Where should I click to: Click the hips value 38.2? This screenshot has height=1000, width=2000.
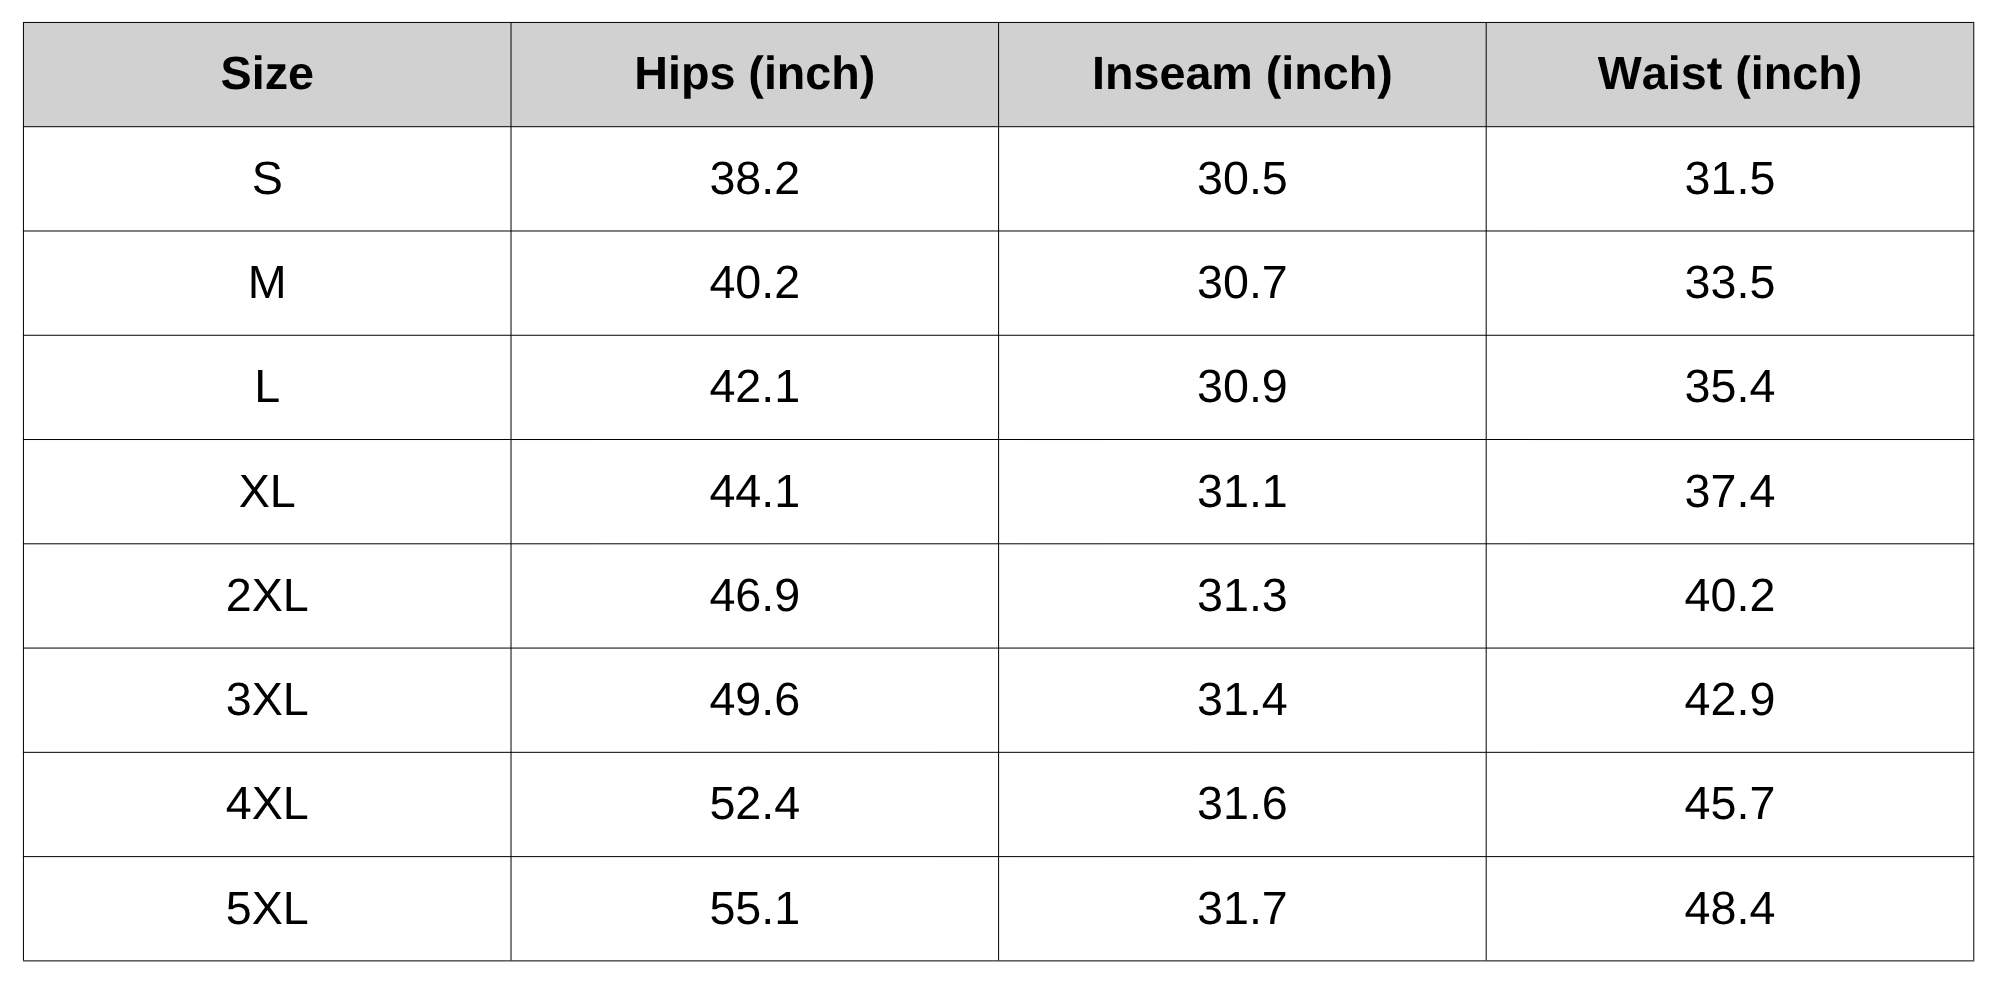[x=754, y=179]
